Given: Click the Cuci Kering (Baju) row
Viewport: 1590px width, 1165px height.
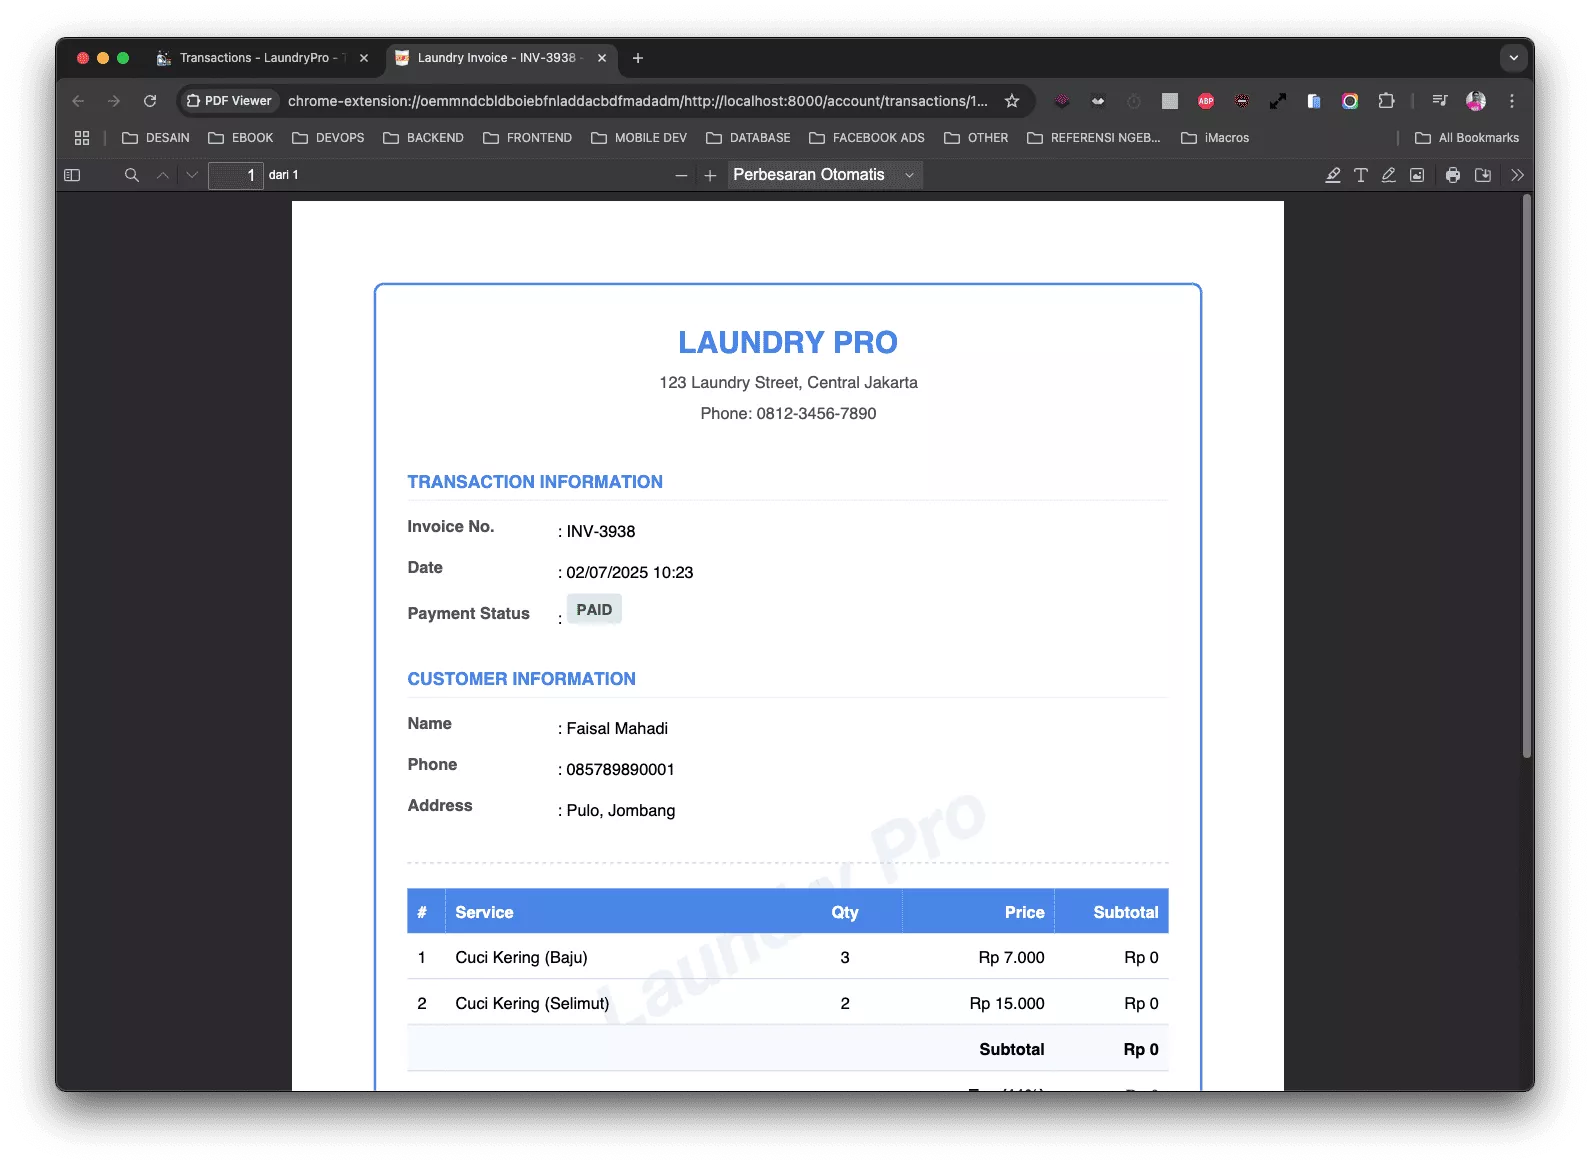Looking at the screenshot, I should [788, 958].
